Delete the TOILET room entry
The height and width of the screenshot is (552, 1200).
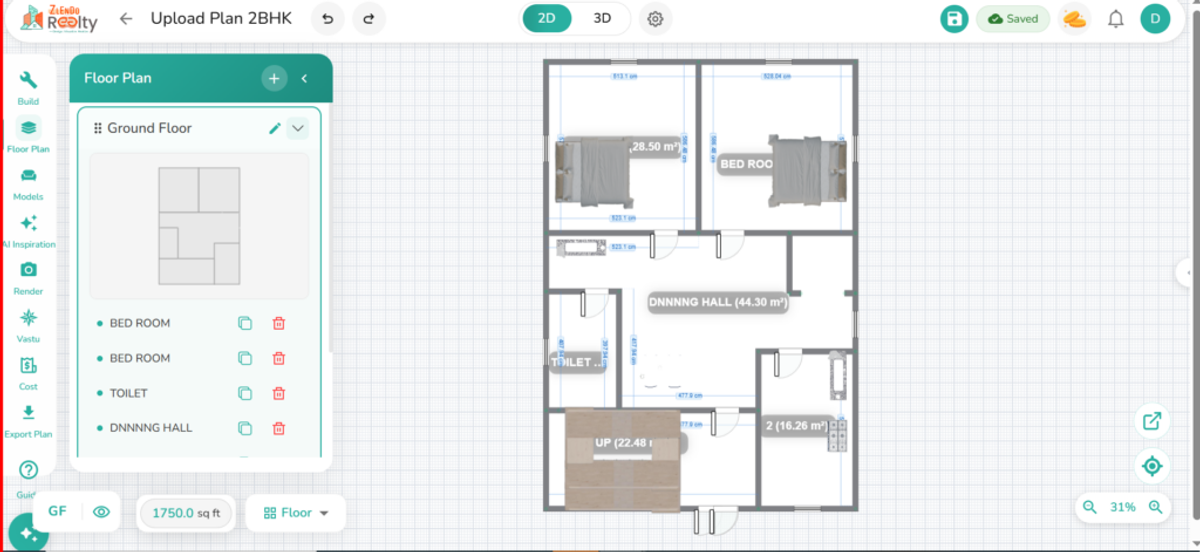click(x=279, y=393)
